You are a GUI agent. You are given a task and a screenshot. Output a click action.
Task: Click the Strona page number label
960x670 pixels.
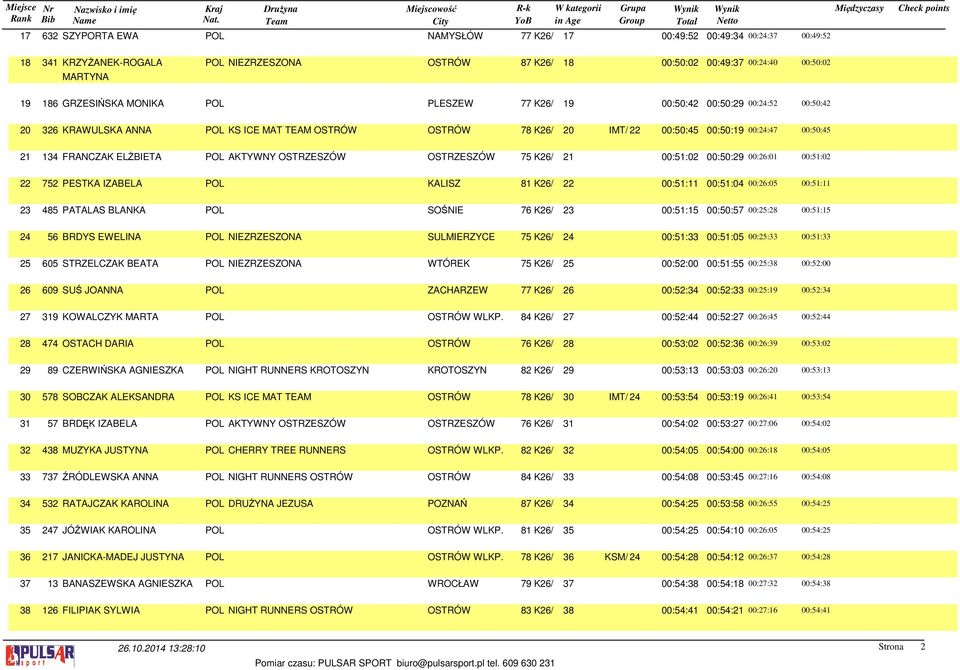tap(891, 647)
